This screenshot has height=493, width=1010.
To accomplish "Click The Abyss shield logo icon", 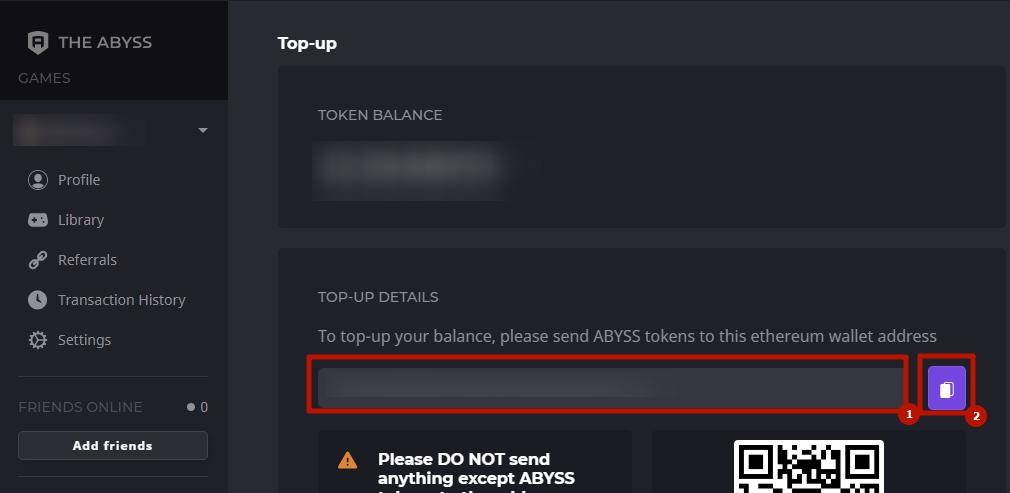I will pyautogui.click(x=38, y=43).
